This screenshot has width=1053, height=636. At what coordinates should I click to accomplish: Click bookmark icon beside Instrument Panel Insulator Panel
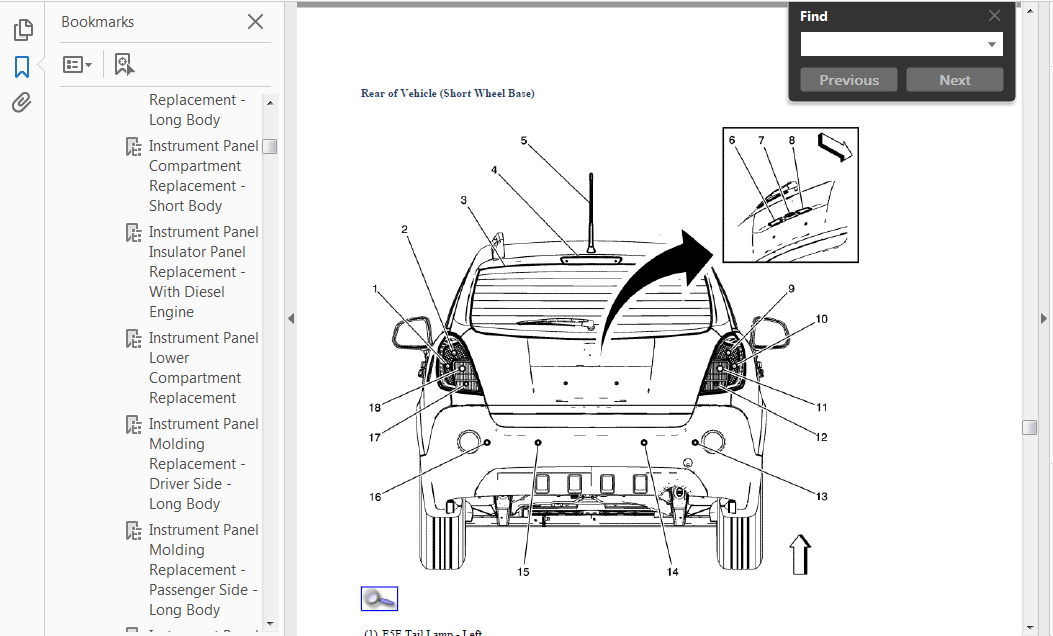[134, 232]
